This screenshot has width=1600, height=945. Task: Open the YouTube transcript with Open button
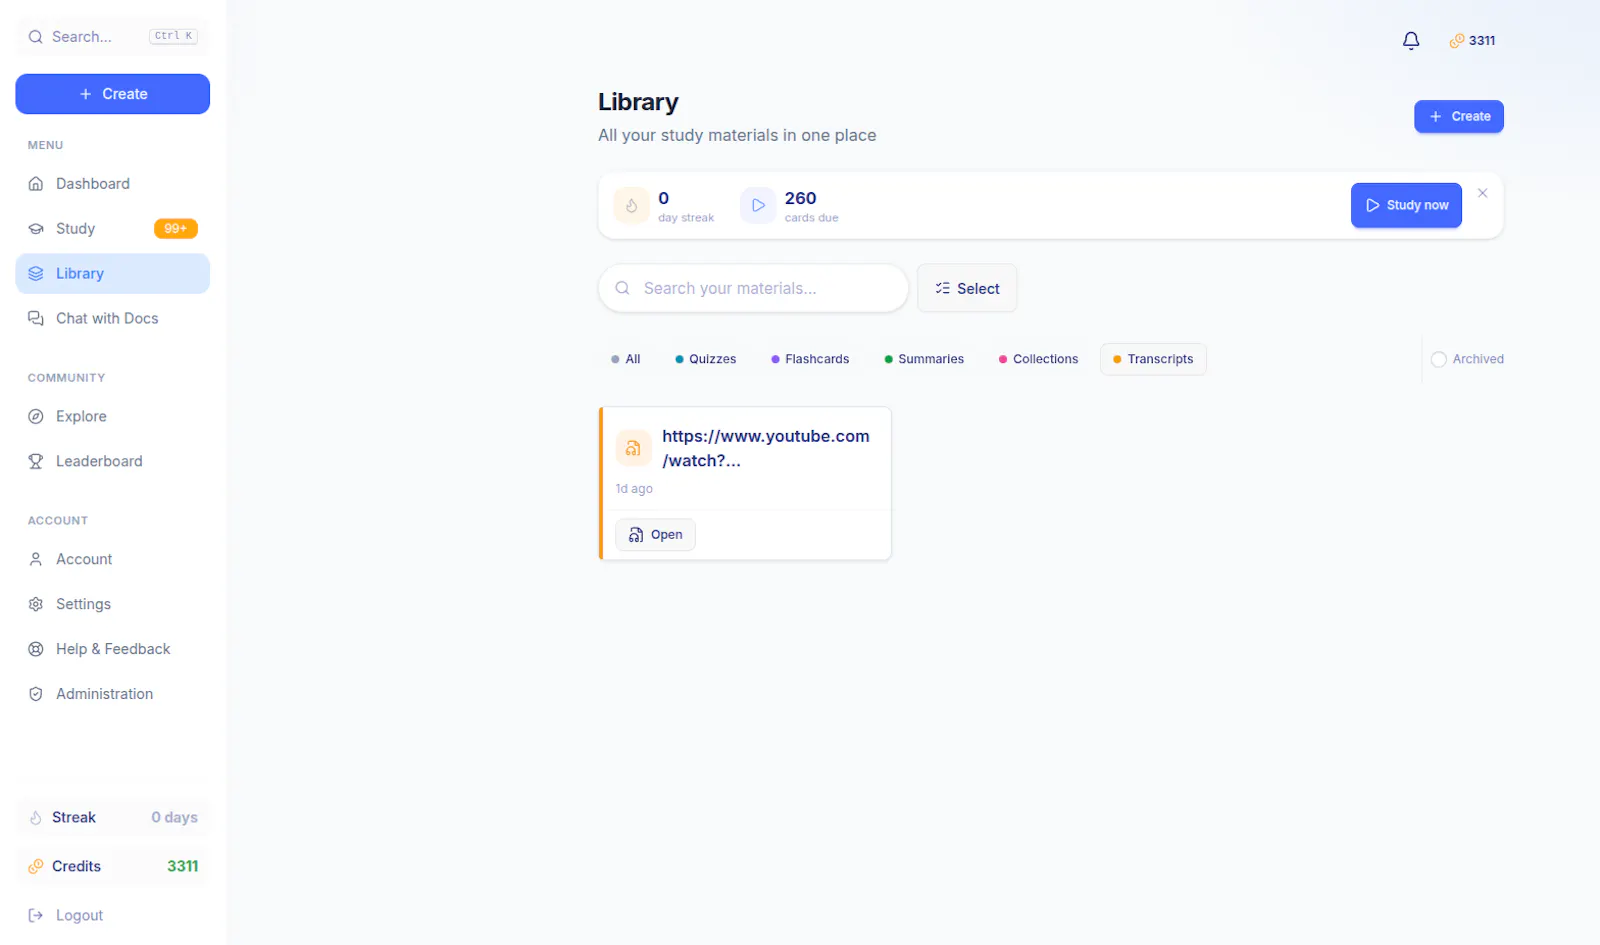click(x=656, y=535)
